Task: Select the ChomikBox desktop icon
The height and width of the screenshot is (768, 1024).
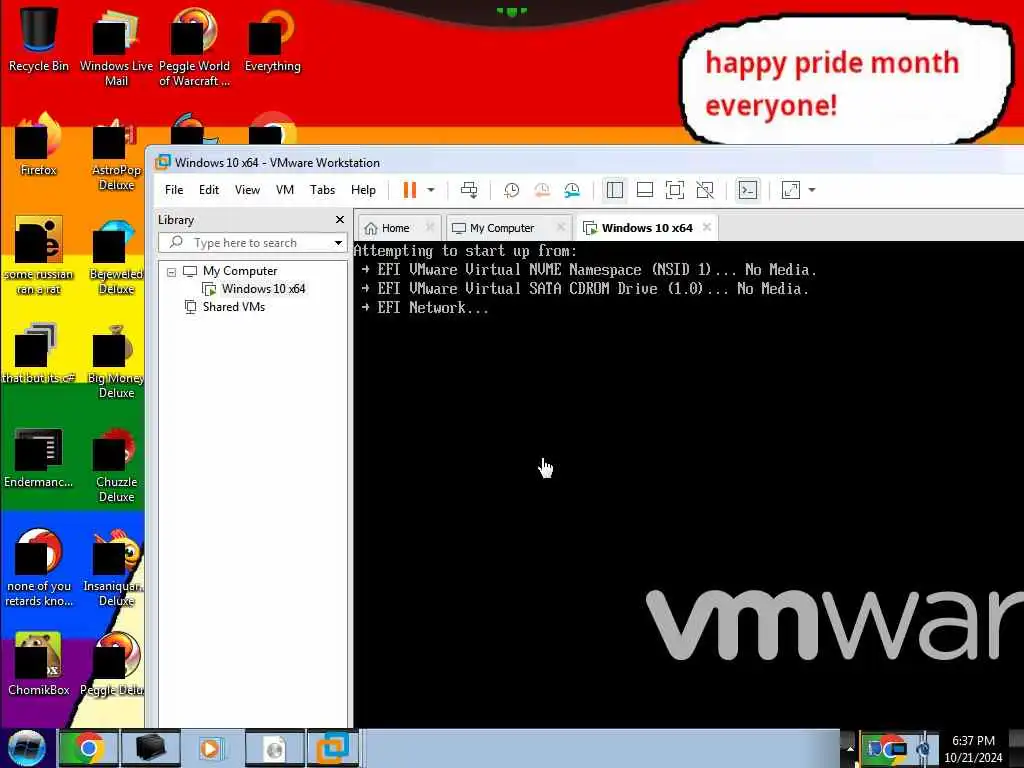Action: tap(38, 664)
